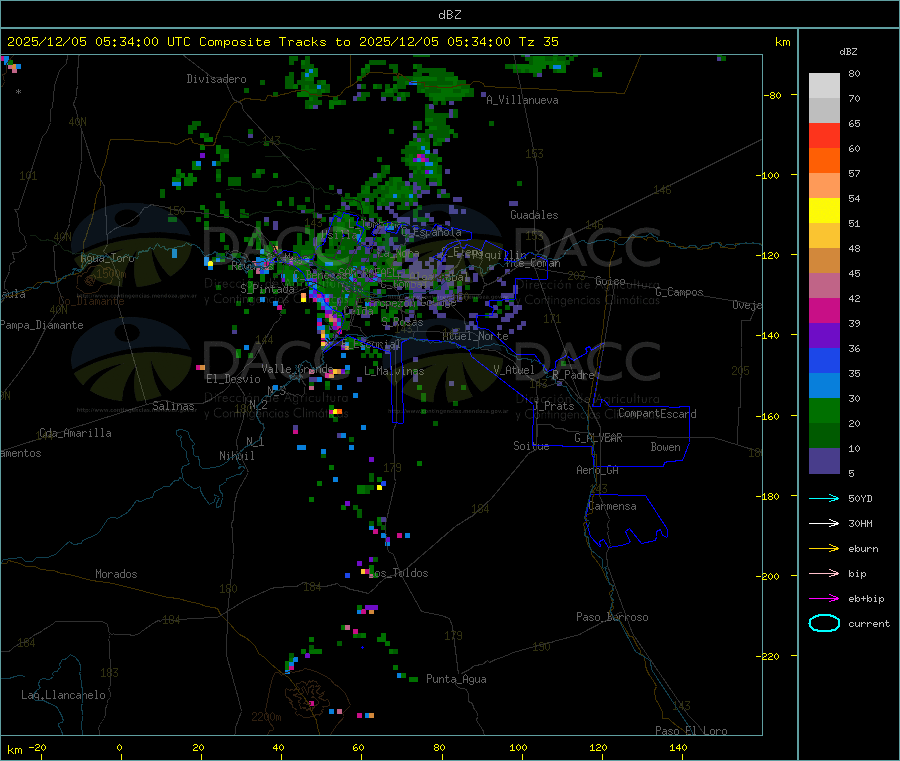The height and width of the screenshot is (761, 900).
Task: Click the Carmensa map label
Action: click(x=612, y=506)
